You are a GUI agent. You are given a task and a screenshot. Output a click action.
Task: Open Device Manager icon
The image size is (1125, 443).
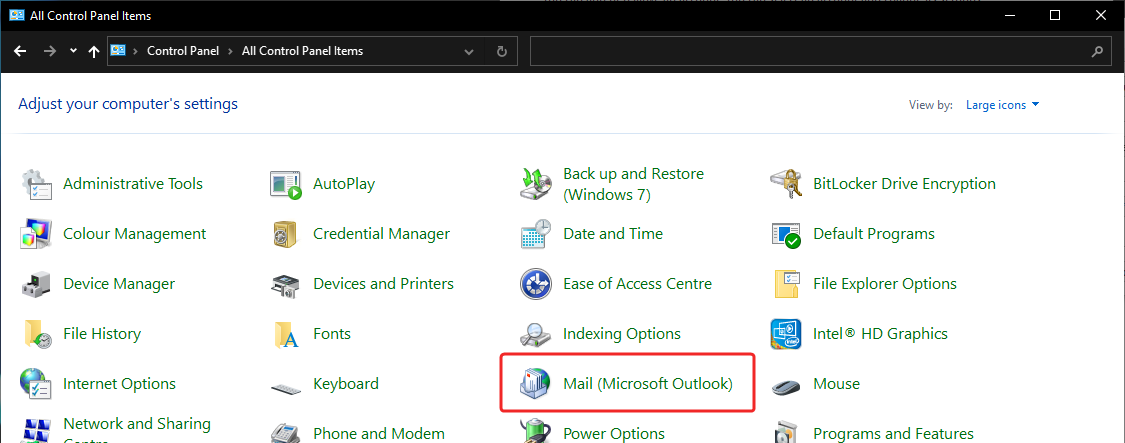(37, 284)
